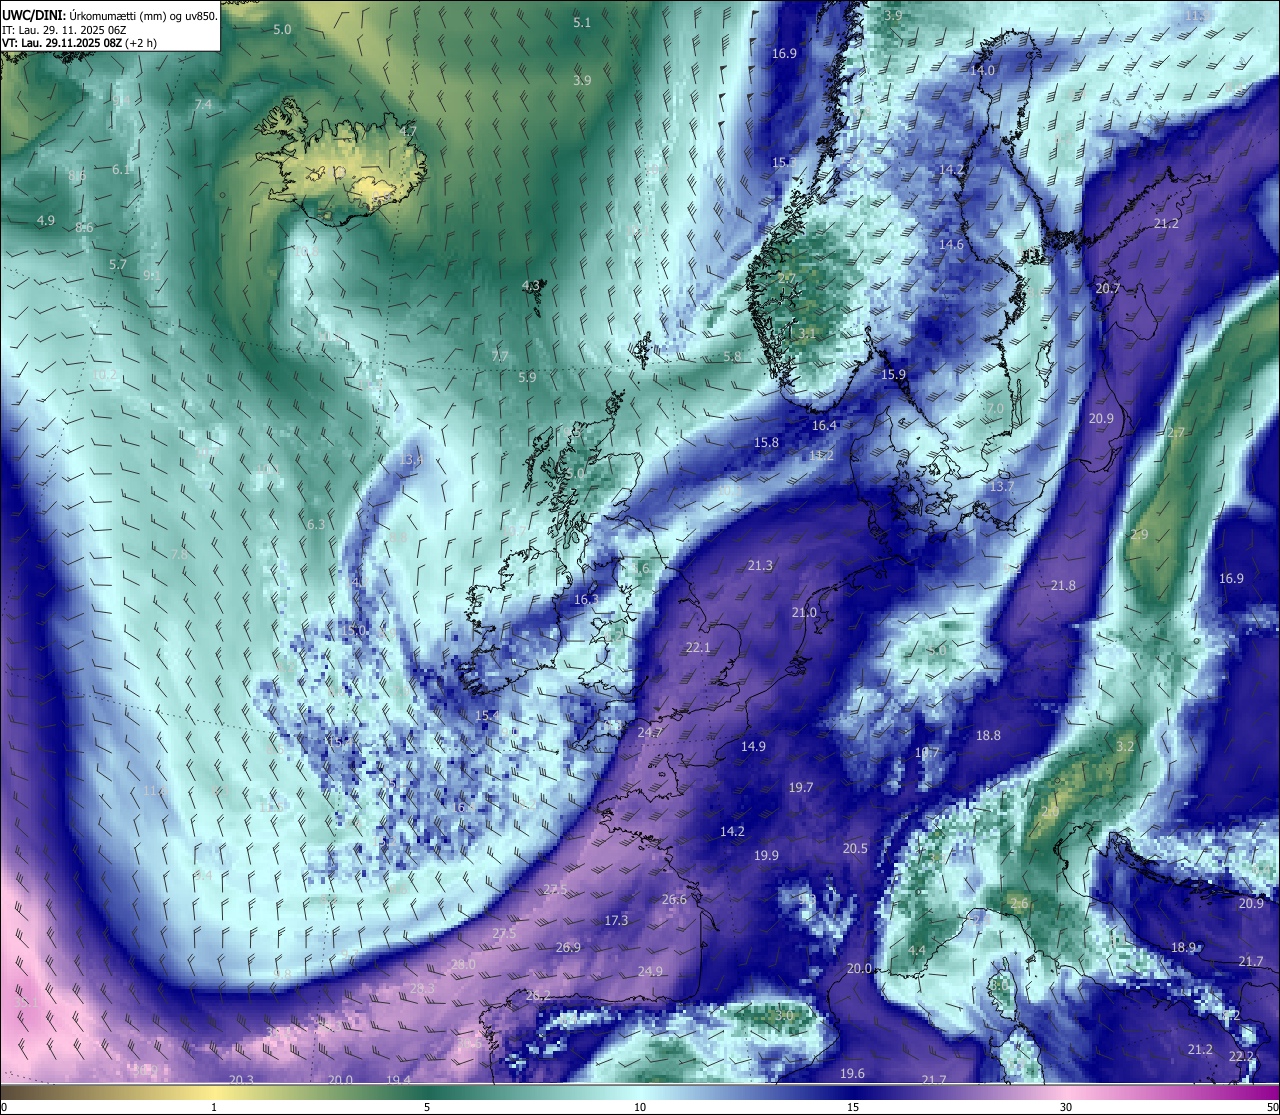Select the 7.7 value on the map
1280x1115 pixels.
(x=500, y=356)
